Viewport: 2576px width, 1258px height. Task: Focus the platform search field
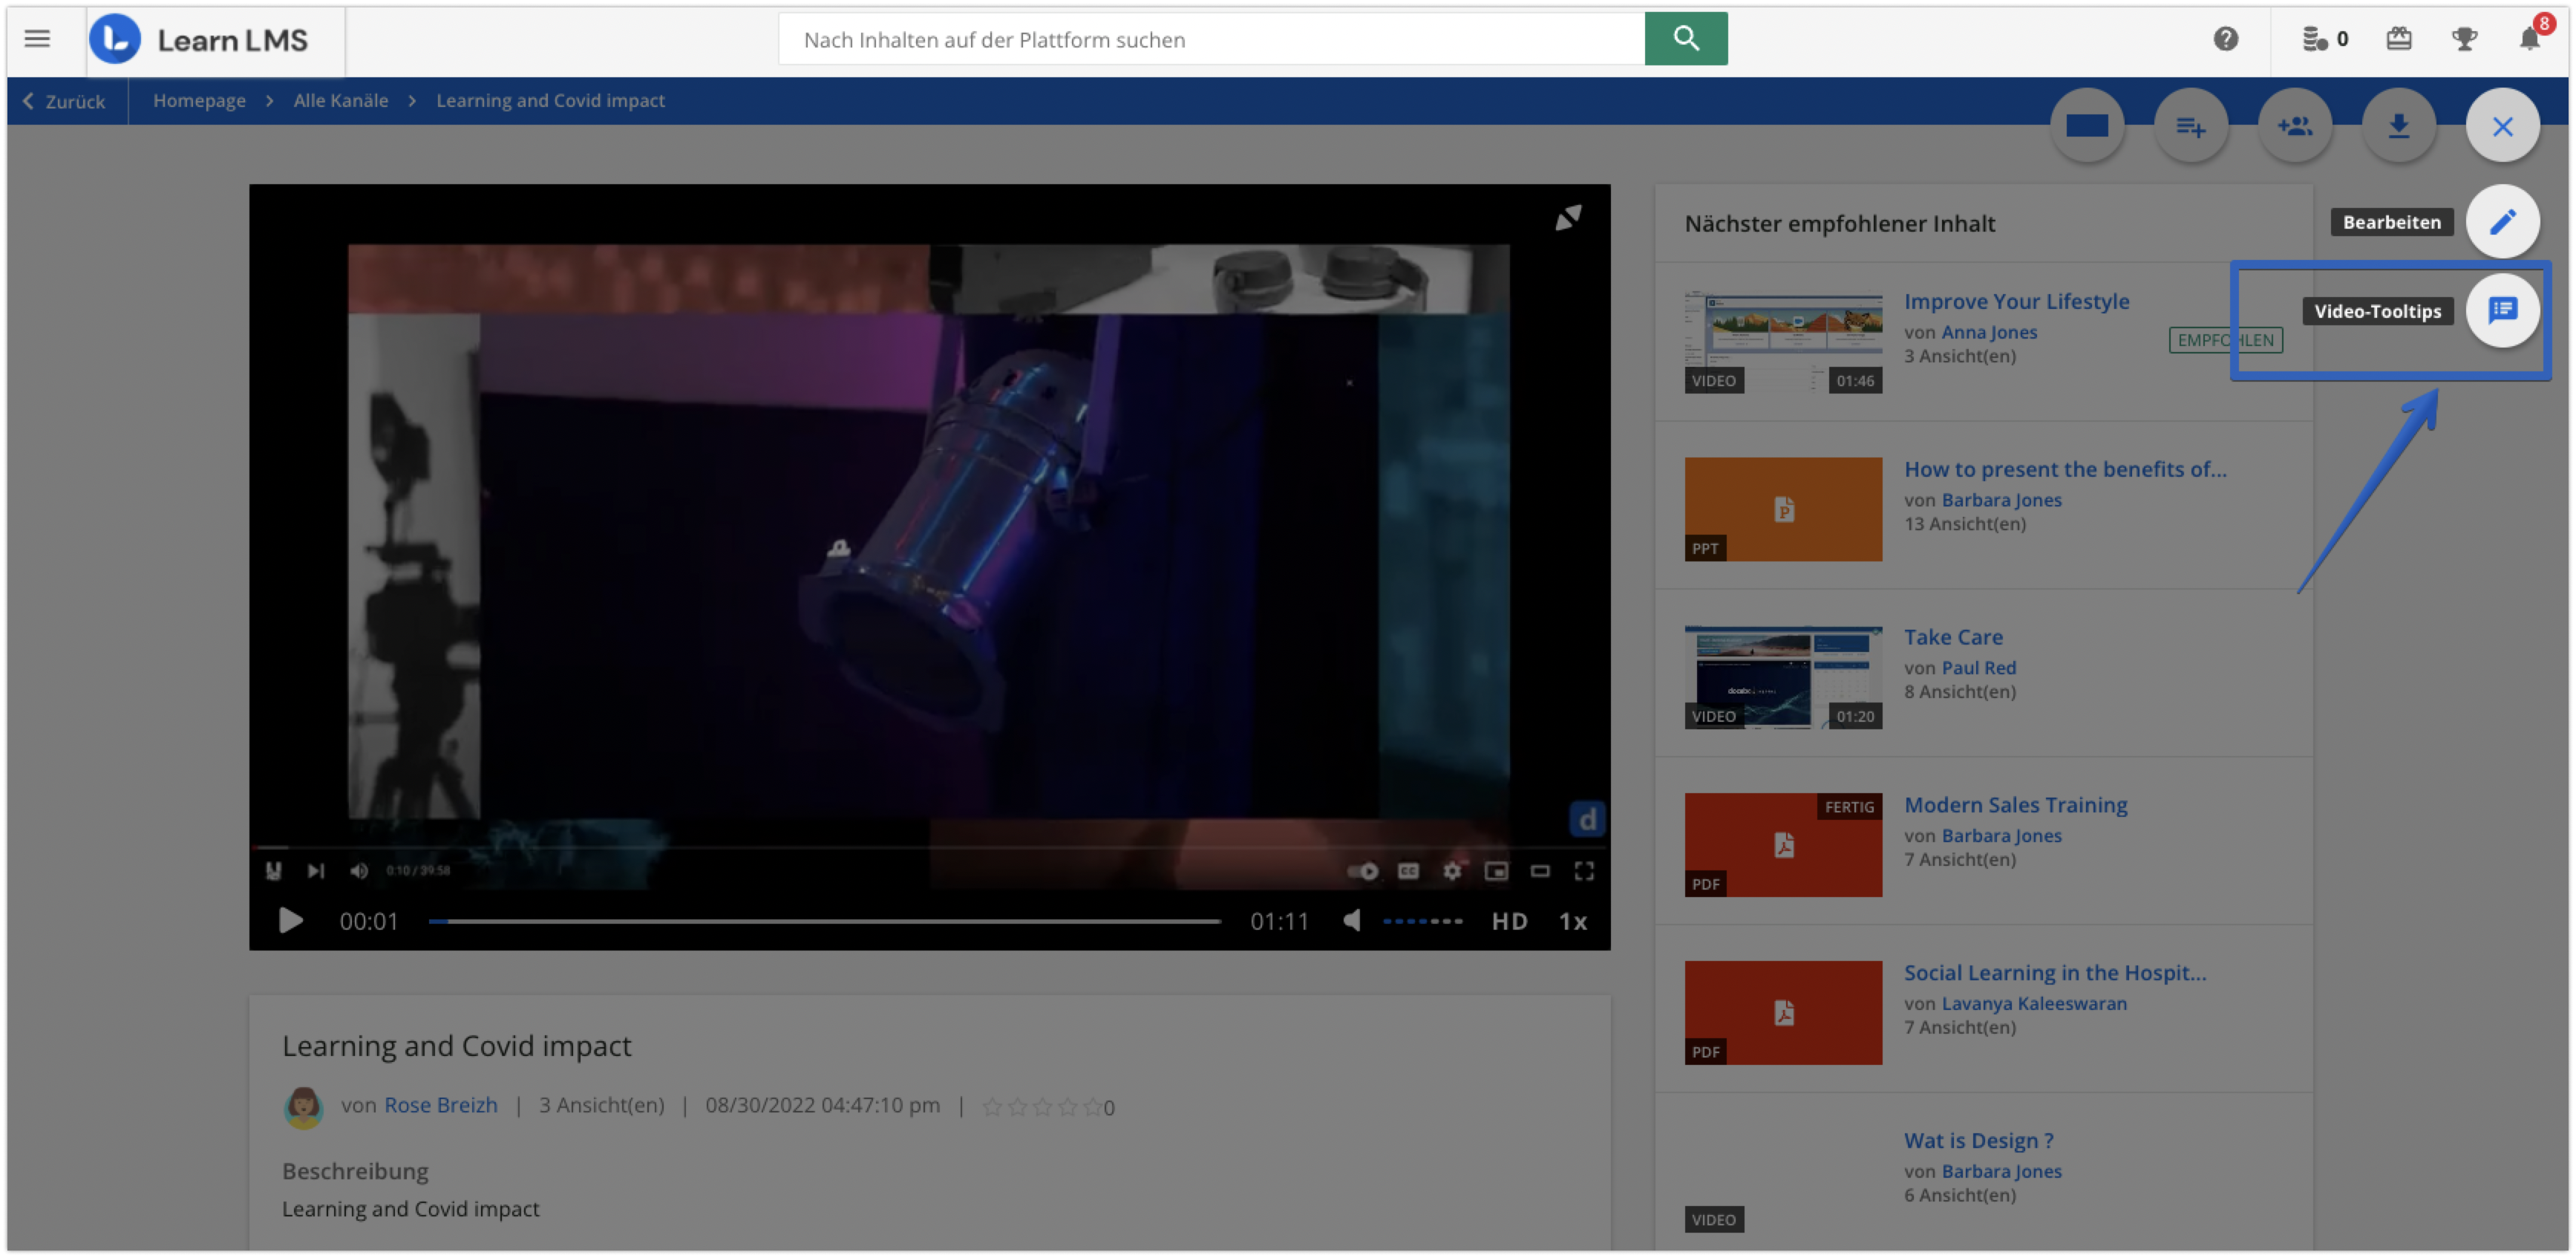(x=1212, y=39)
